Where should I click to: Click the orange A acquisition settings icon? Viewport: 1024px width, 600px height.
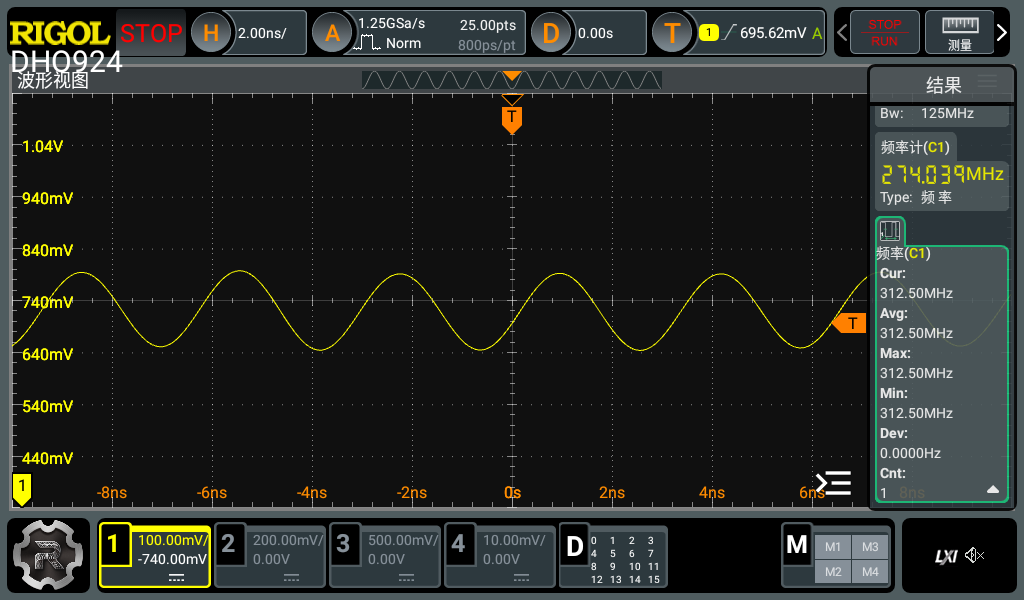[x=332, y=33]
